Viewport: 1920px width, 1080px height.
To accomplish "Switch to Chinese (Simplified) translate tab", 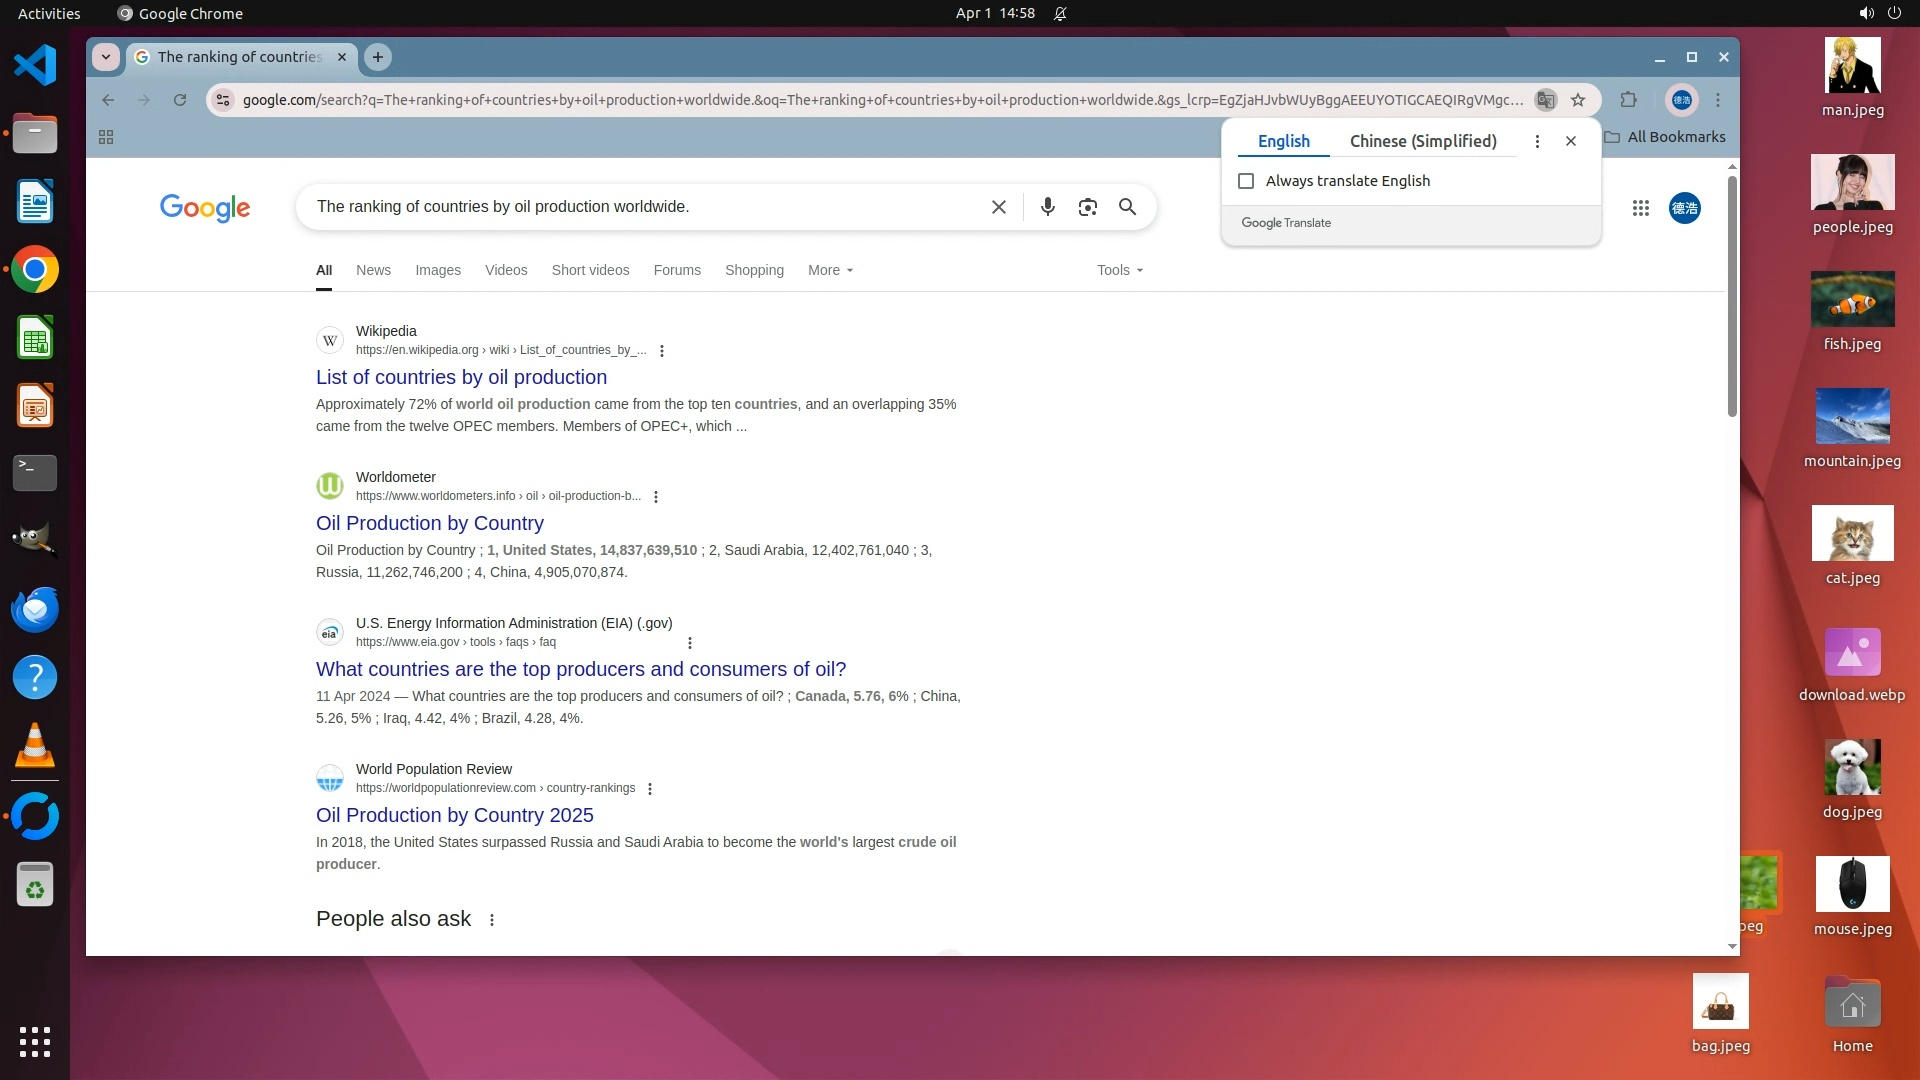I will click(1422, 141).
